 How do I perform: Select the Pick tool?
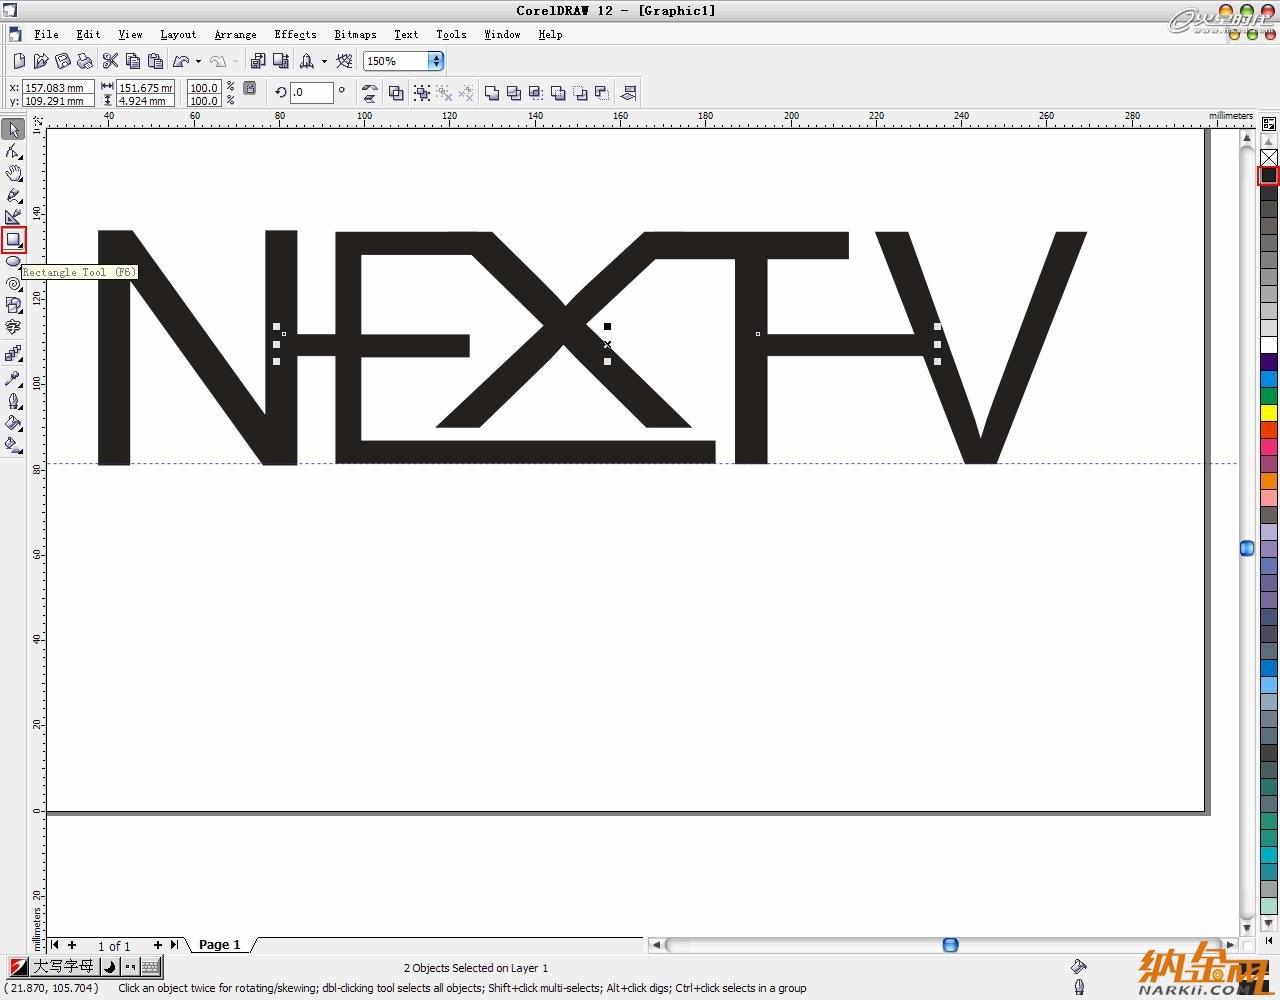coord(13,130)
